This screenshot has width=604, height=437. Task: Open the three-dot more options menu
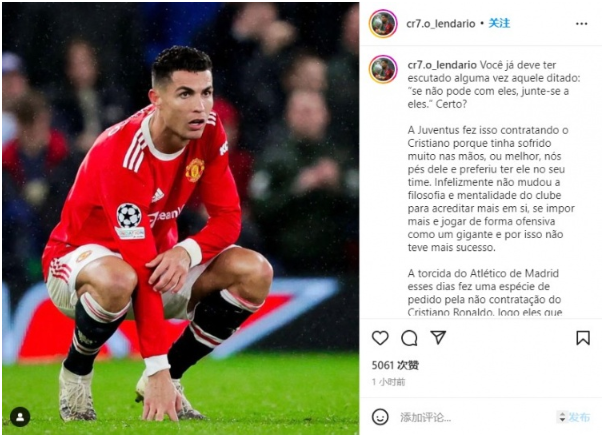(x=581, y=24)
